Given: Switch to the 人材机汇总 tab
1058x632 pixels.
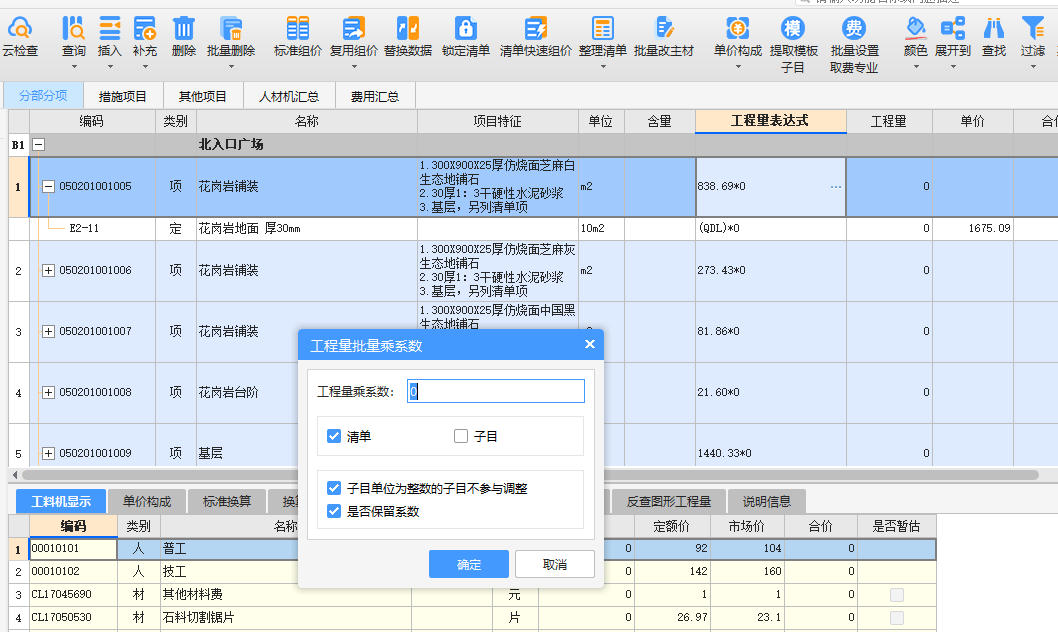Looking at the screenshot, I should click(x=289, y=96).
